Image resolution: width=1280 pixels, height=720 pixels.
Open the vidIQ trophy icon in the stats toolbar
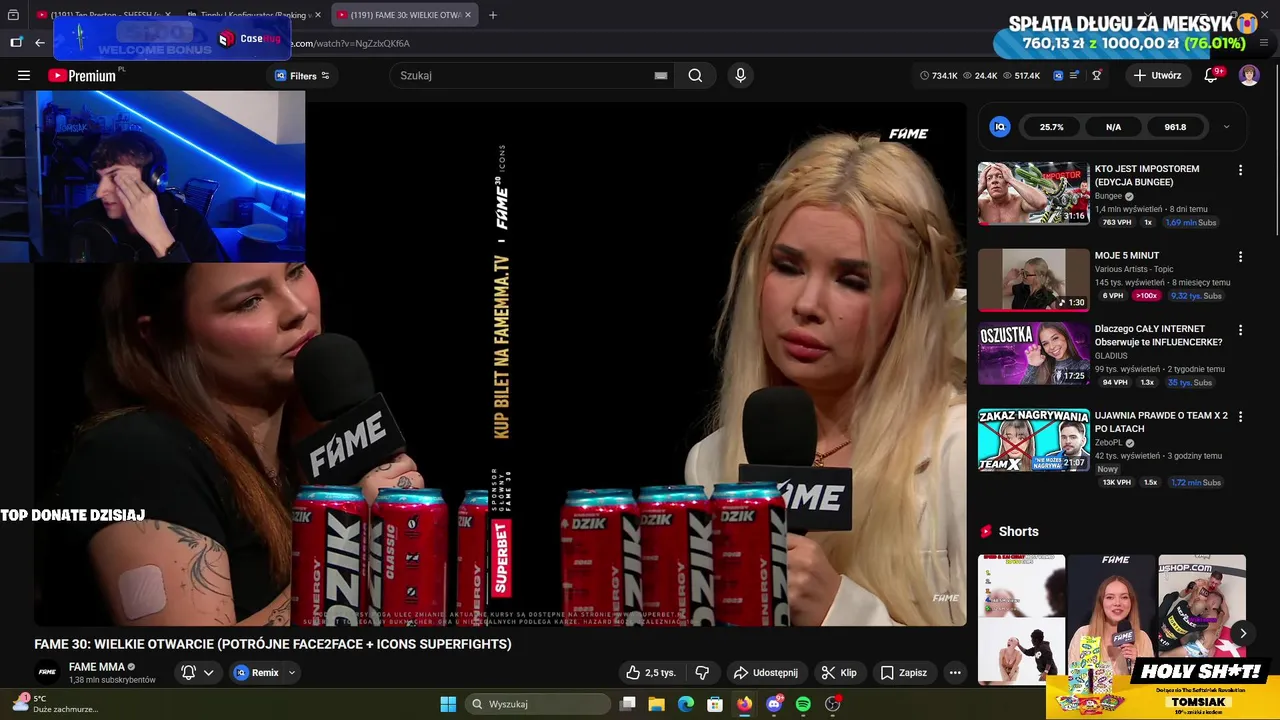1097,75
